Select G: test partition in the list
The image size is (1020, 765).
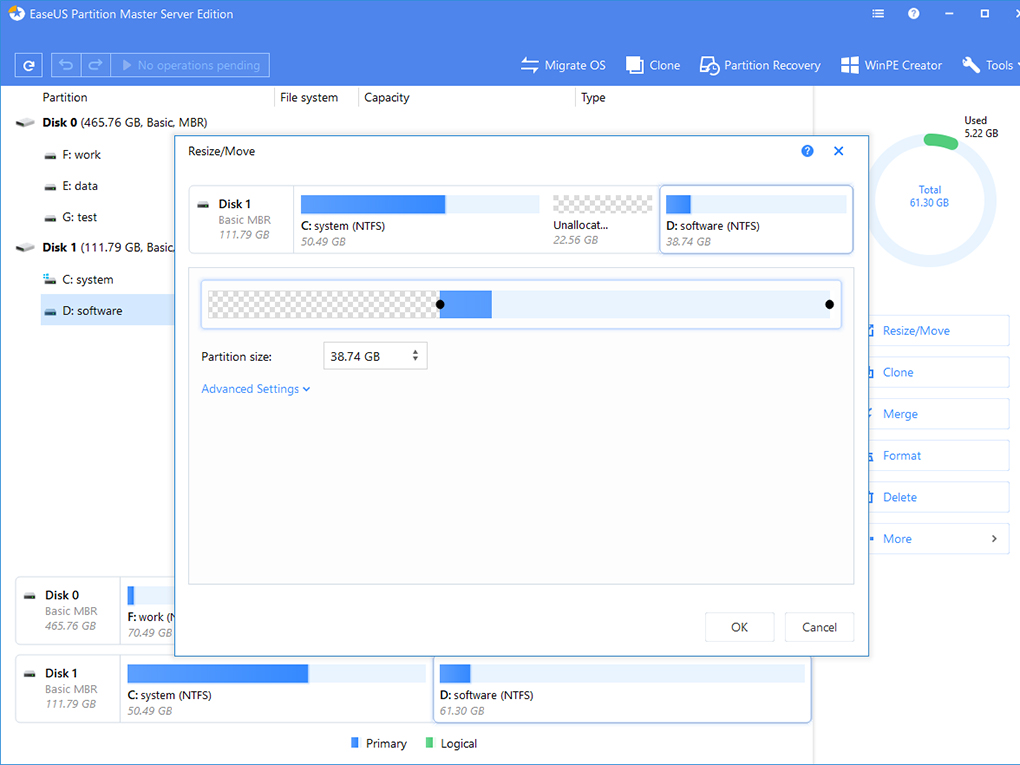click(79, 217)
